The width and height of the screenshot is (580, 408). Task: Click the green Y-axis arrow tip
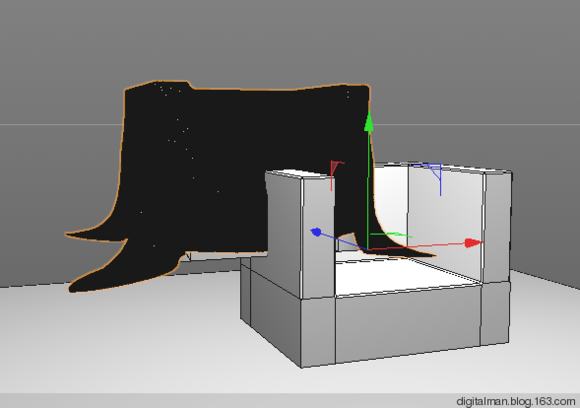tap(368, 122)
